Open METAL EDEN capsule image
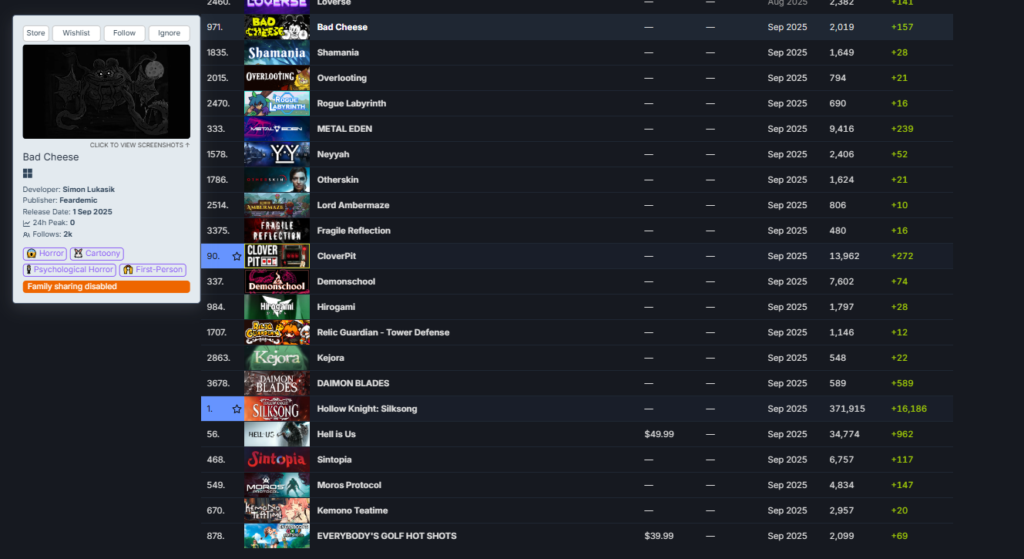1024x559 pixels. tap(277, 129)
